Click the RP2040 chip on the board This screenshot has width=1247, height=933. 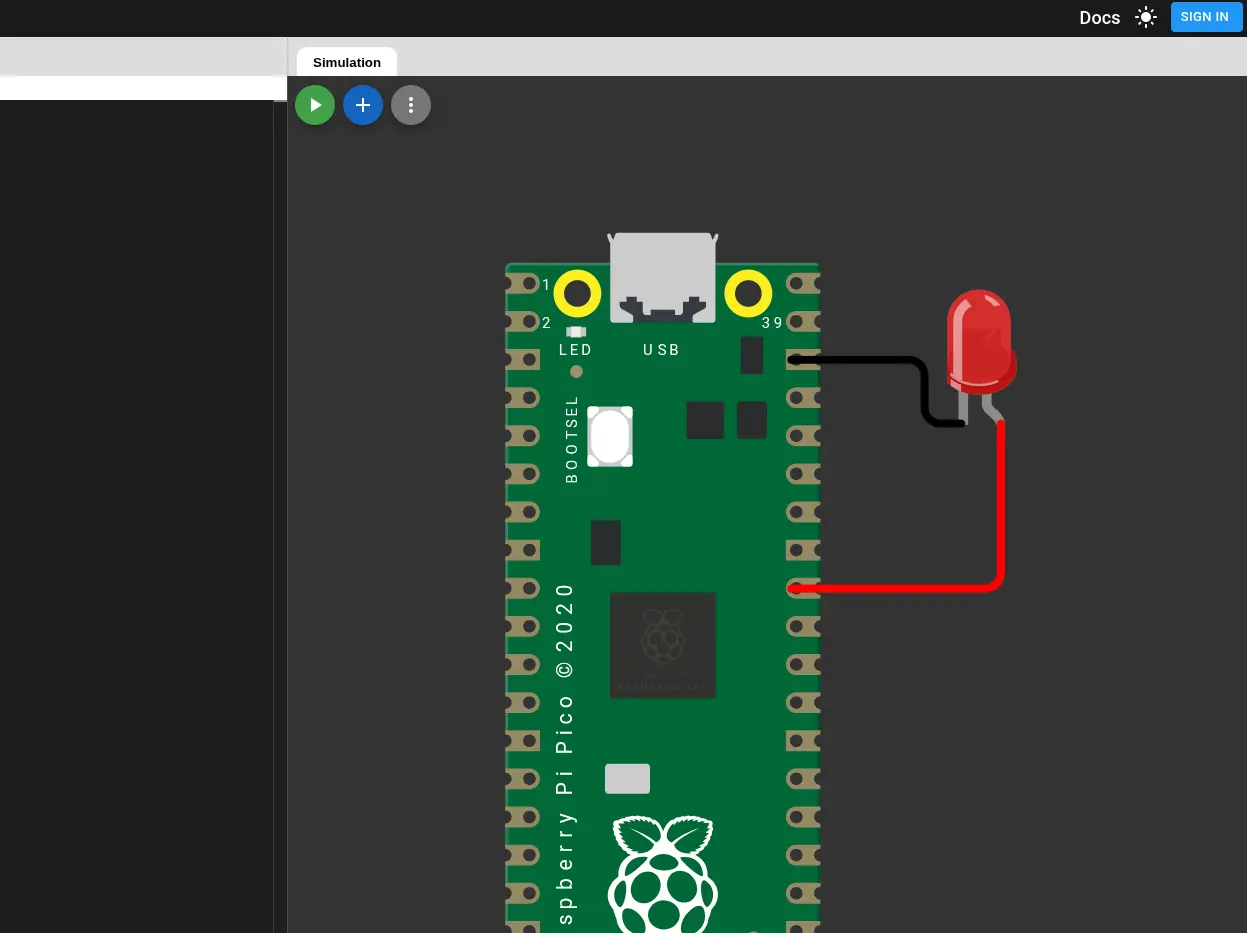pyautogui.click(x=662, y=644)
